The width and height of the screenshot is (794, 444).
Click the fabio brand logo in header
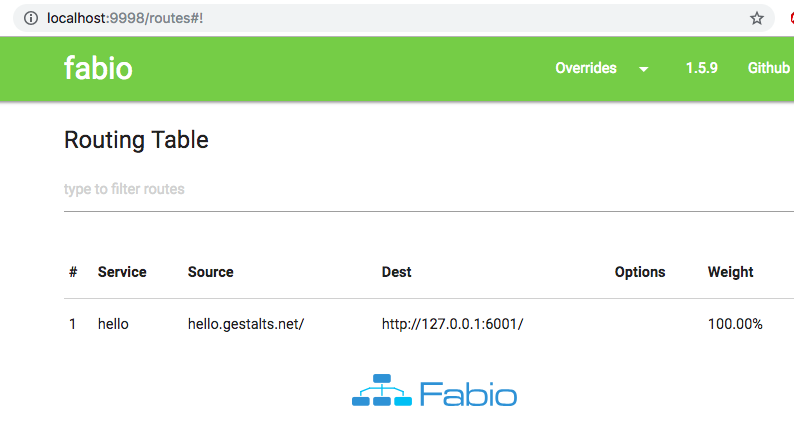[98, 68]
